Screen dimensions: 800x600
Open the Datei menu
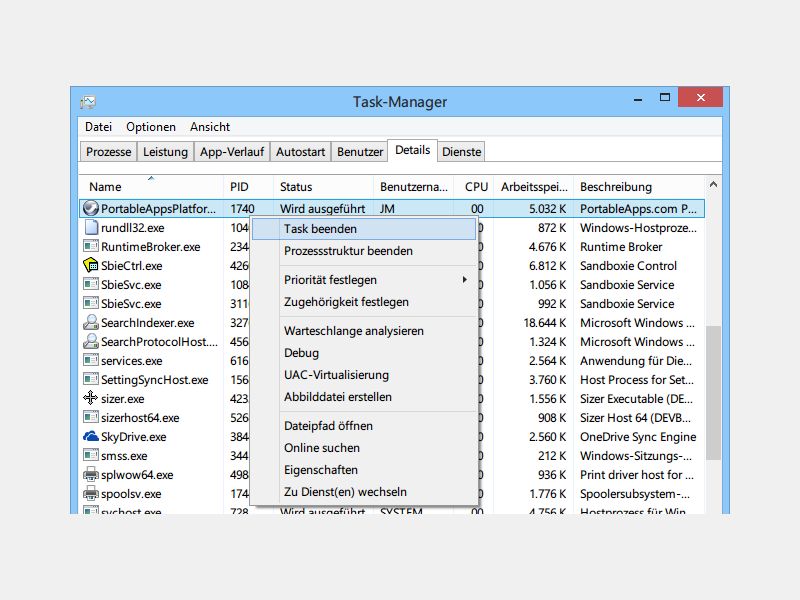tap(98, 127)
